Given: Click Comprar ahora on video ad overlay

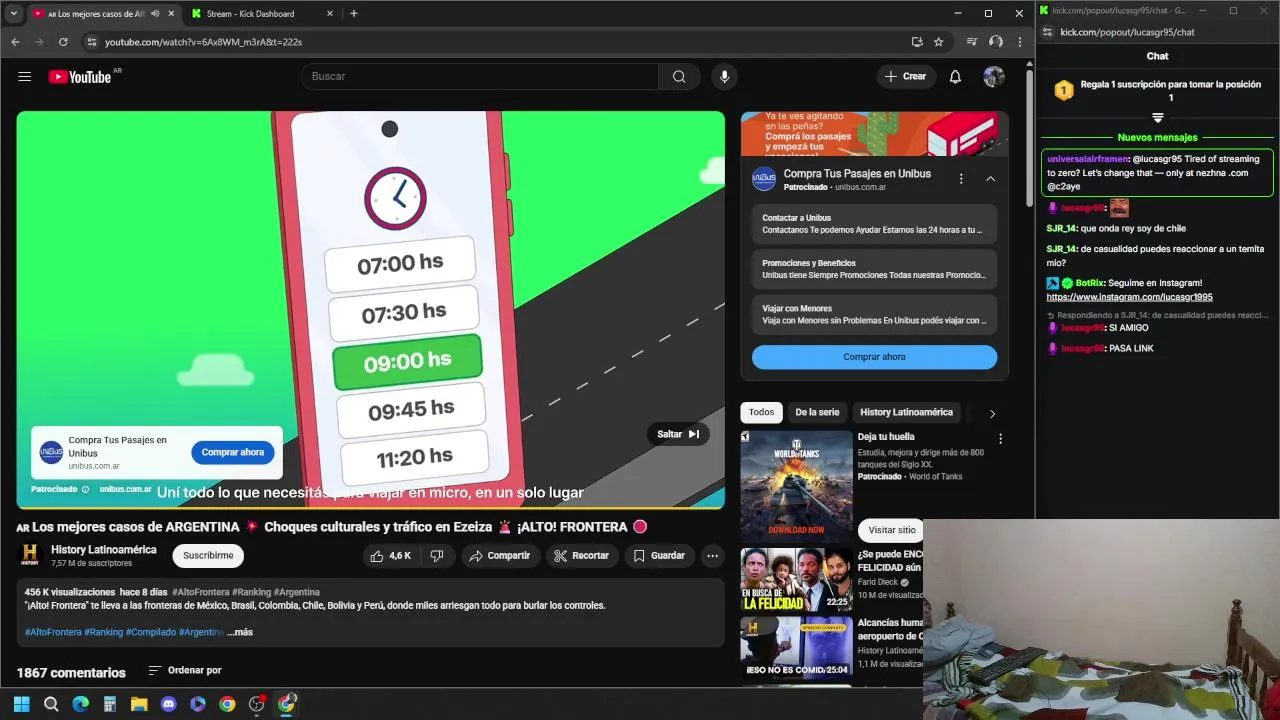Looking at the screenshot, I should (233, 452).
